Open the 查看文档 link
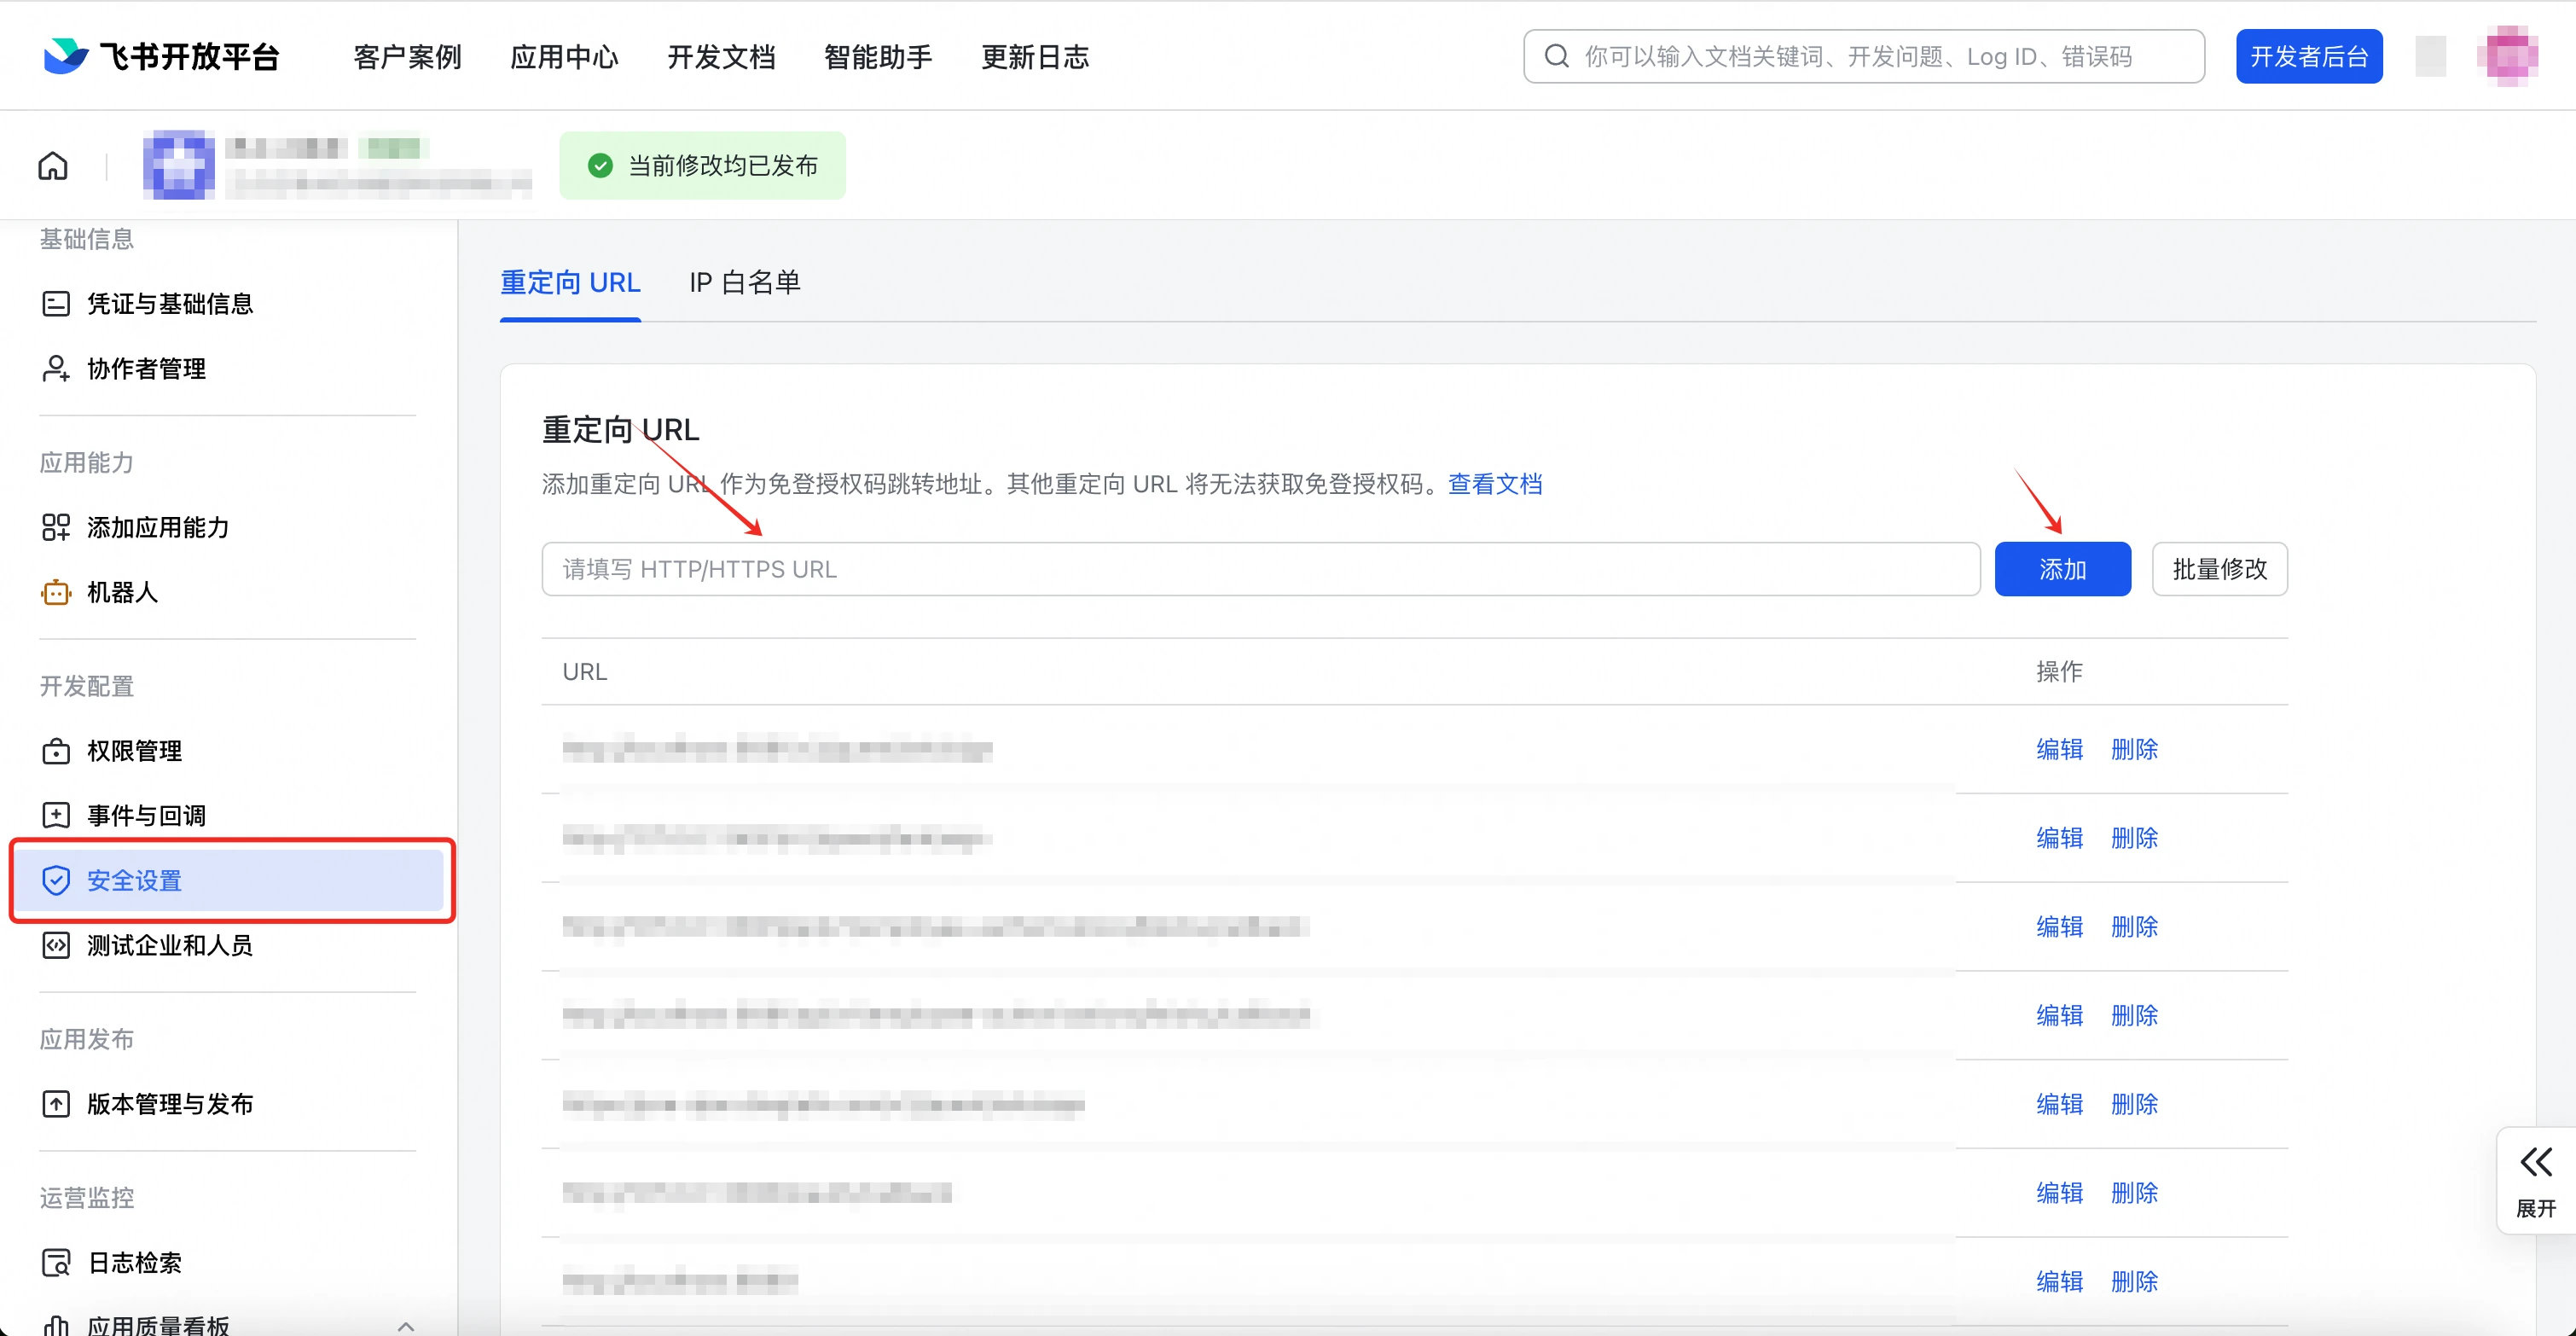This screenshot has width=2576, height=1336. tap(1495, 485)
